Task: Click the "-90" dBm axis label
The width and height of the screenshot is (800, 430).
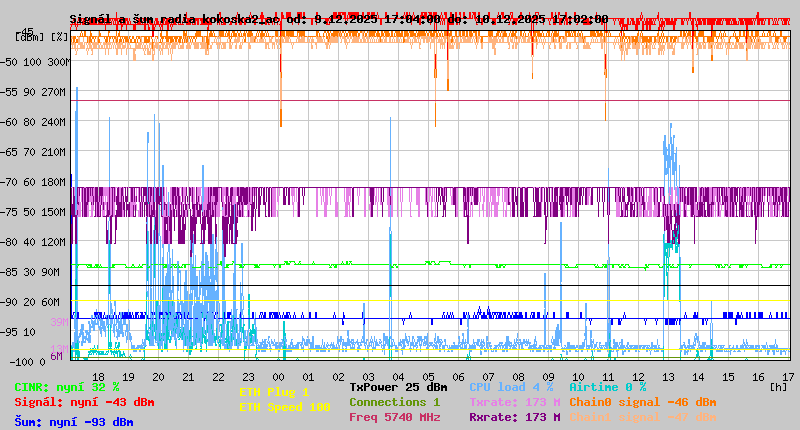Action: 9,302
